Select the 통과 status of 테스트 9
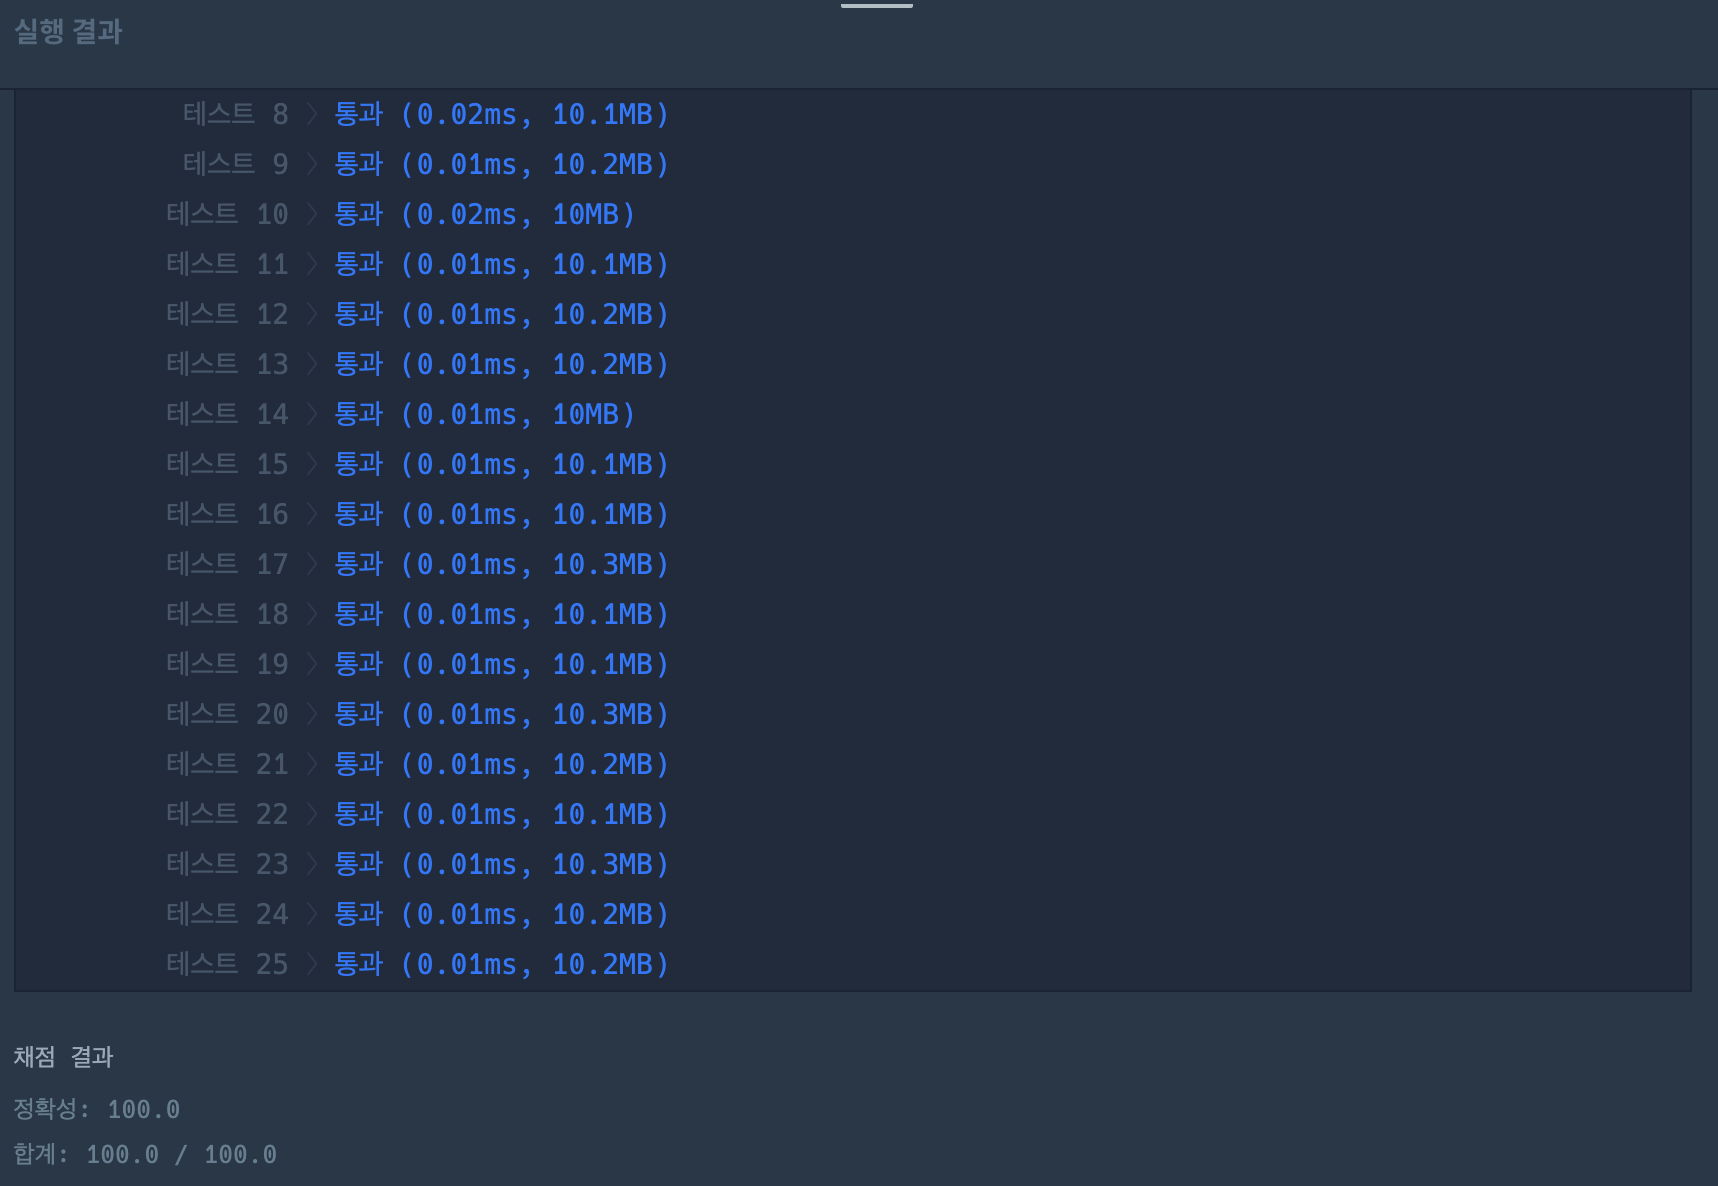Viewport: 1718px width, 1186px height. 358,164
